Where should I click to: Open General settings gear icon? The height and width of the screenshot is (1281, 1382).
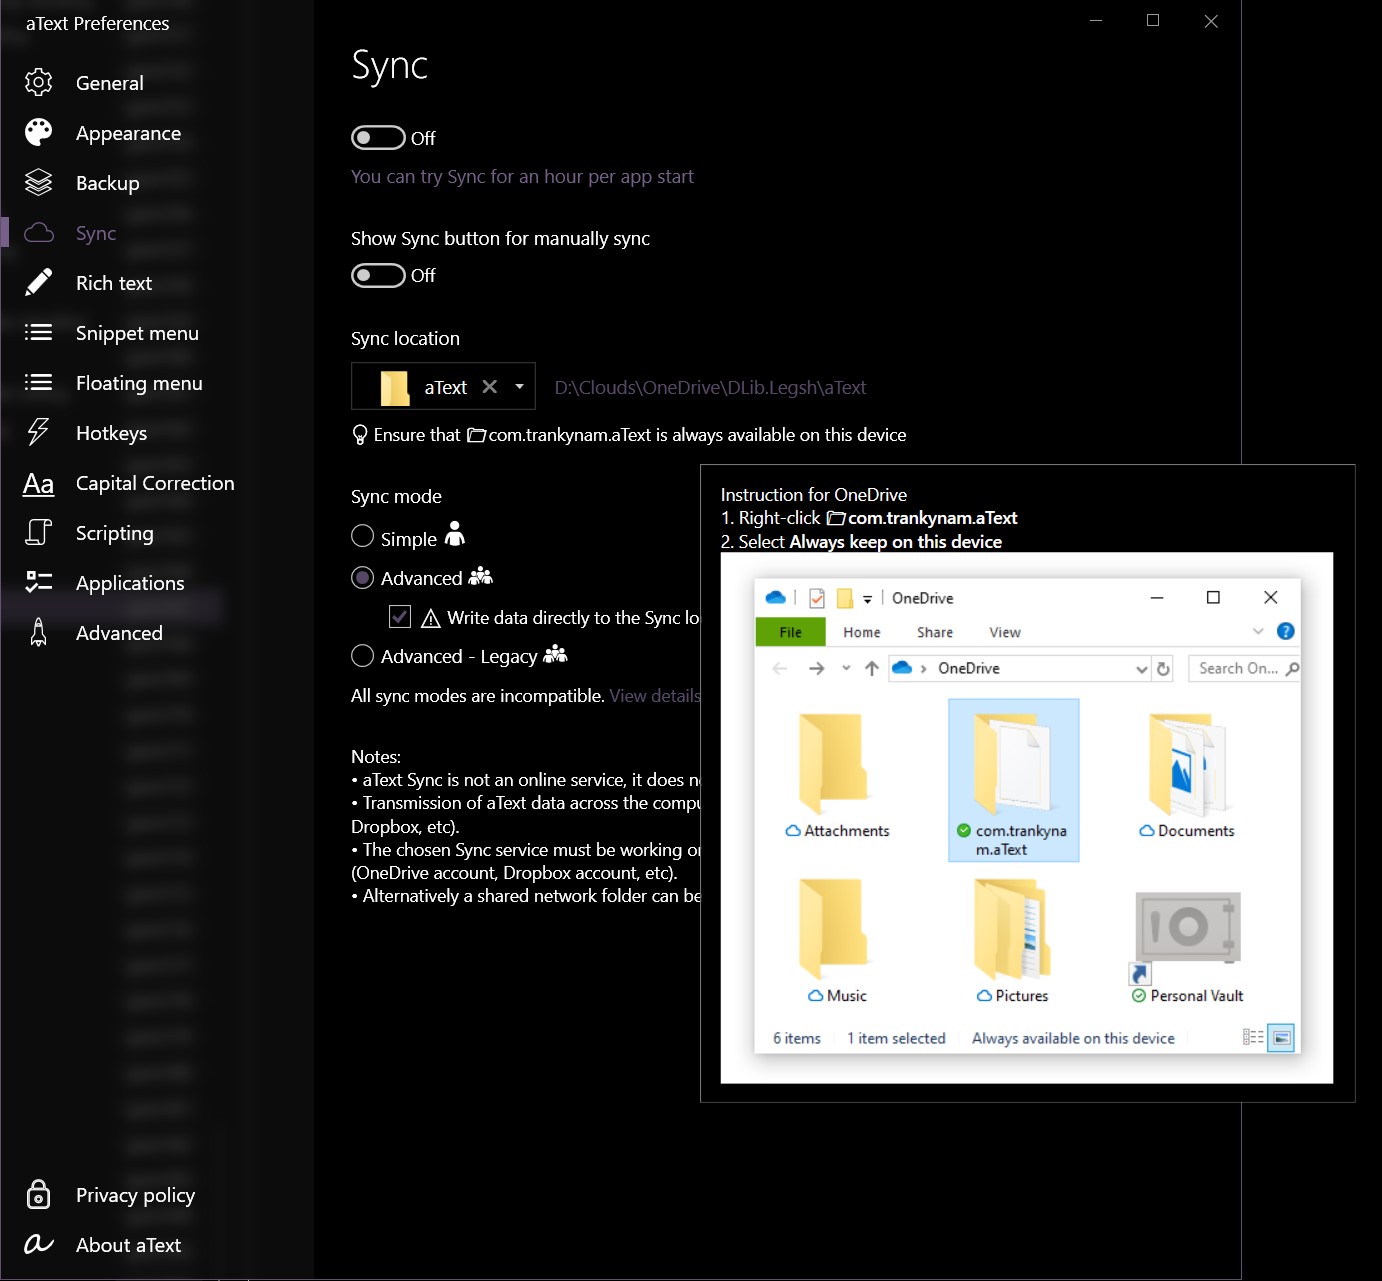coord(38,83)
